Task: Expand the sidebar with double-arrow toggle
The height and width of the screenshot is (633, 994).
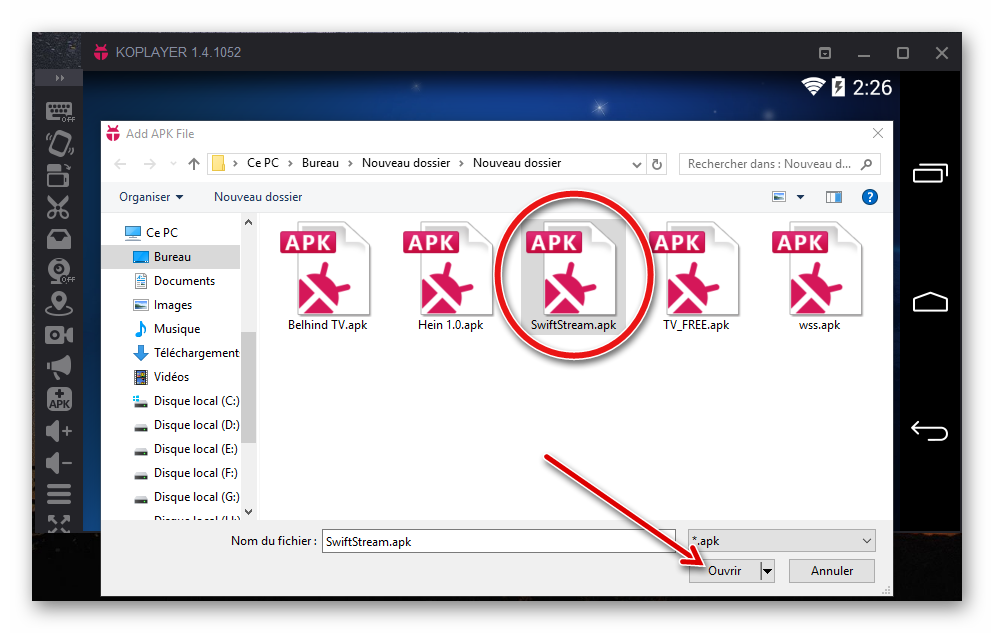Action: point(59,78)
